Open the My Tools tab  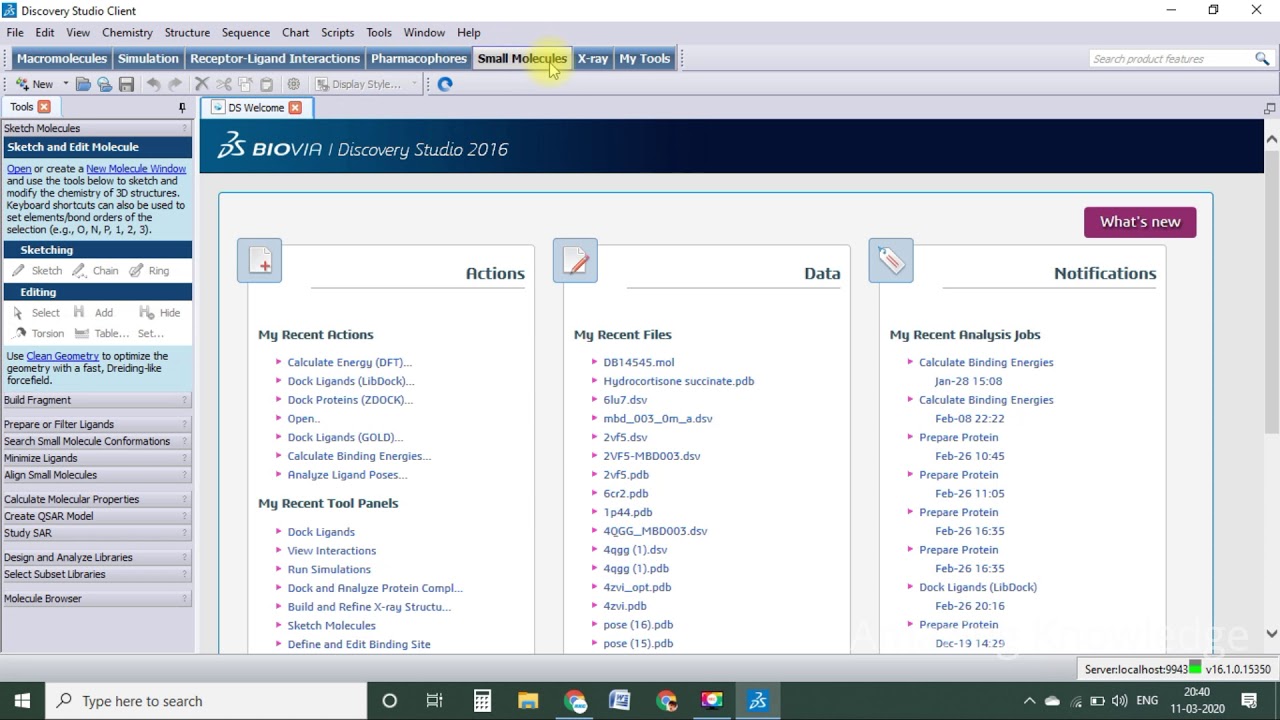[645, 58]
